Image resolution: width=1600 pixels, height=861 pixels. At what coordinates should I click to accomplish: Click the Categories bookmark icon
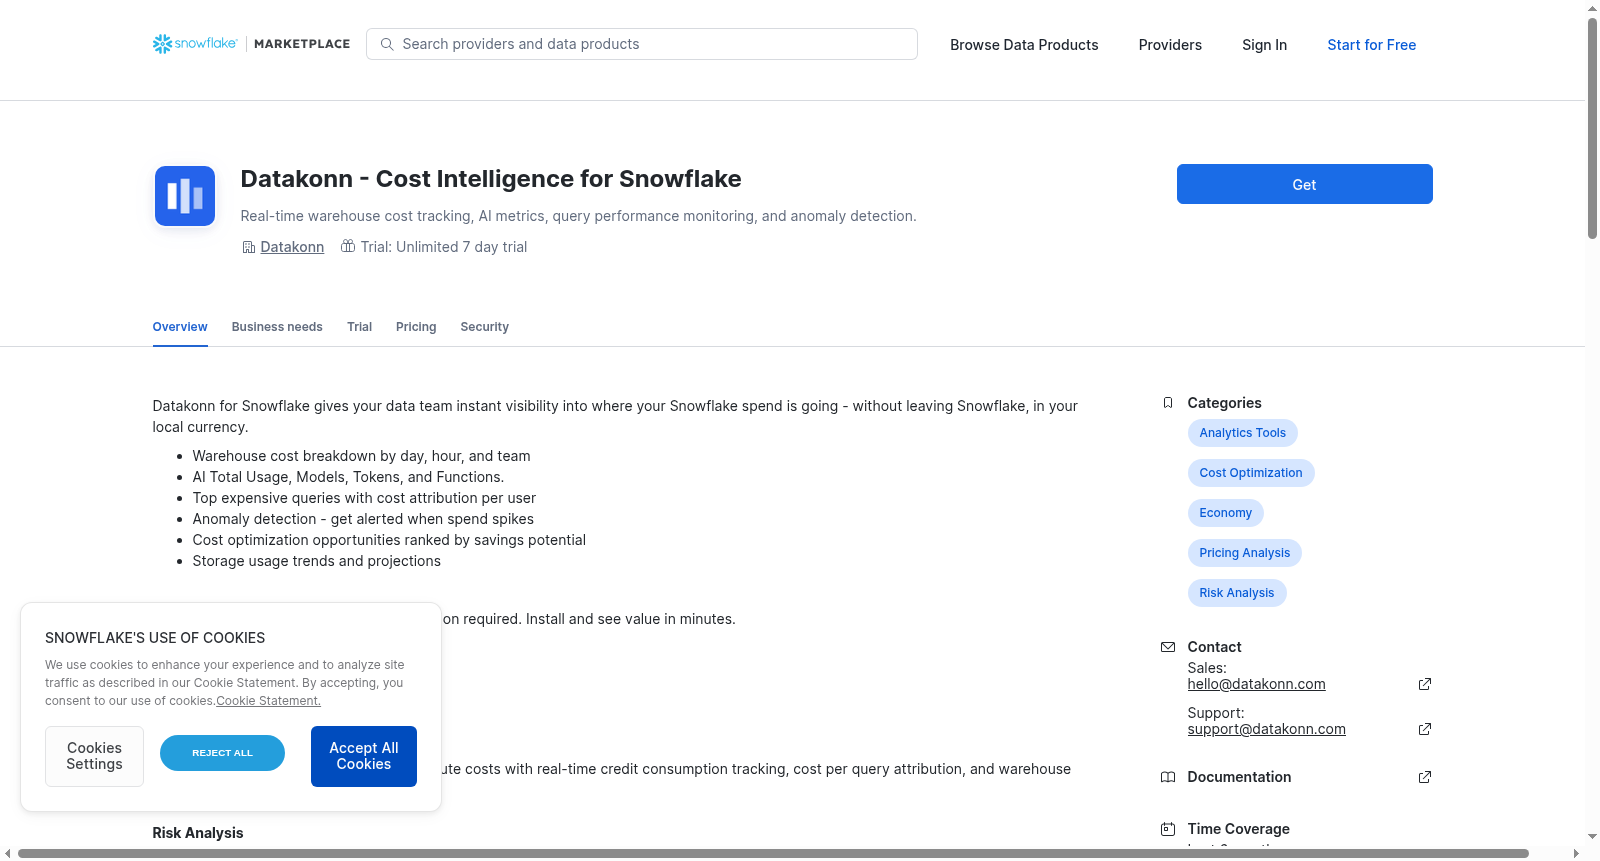(1168, 403)
